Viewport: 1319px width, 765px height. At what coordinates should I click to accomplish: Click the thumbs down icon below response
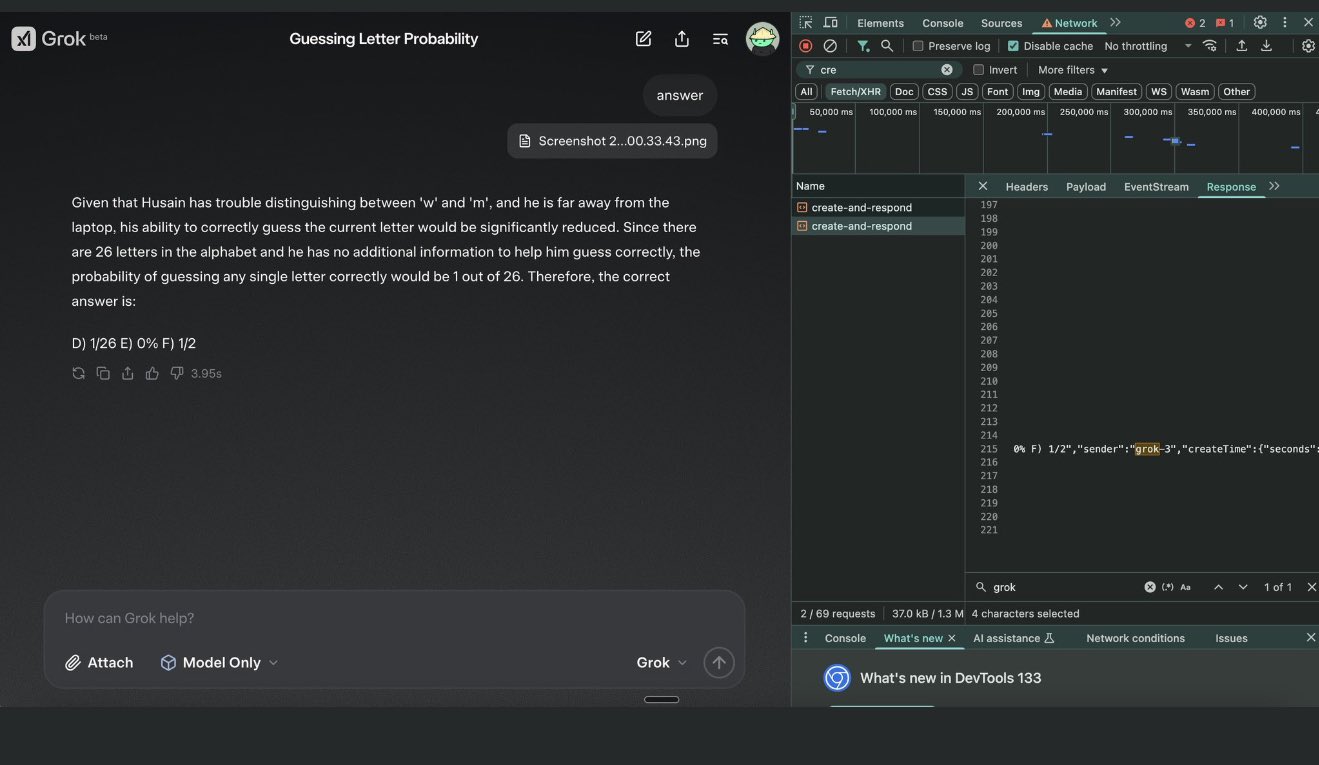click(177, 373)
